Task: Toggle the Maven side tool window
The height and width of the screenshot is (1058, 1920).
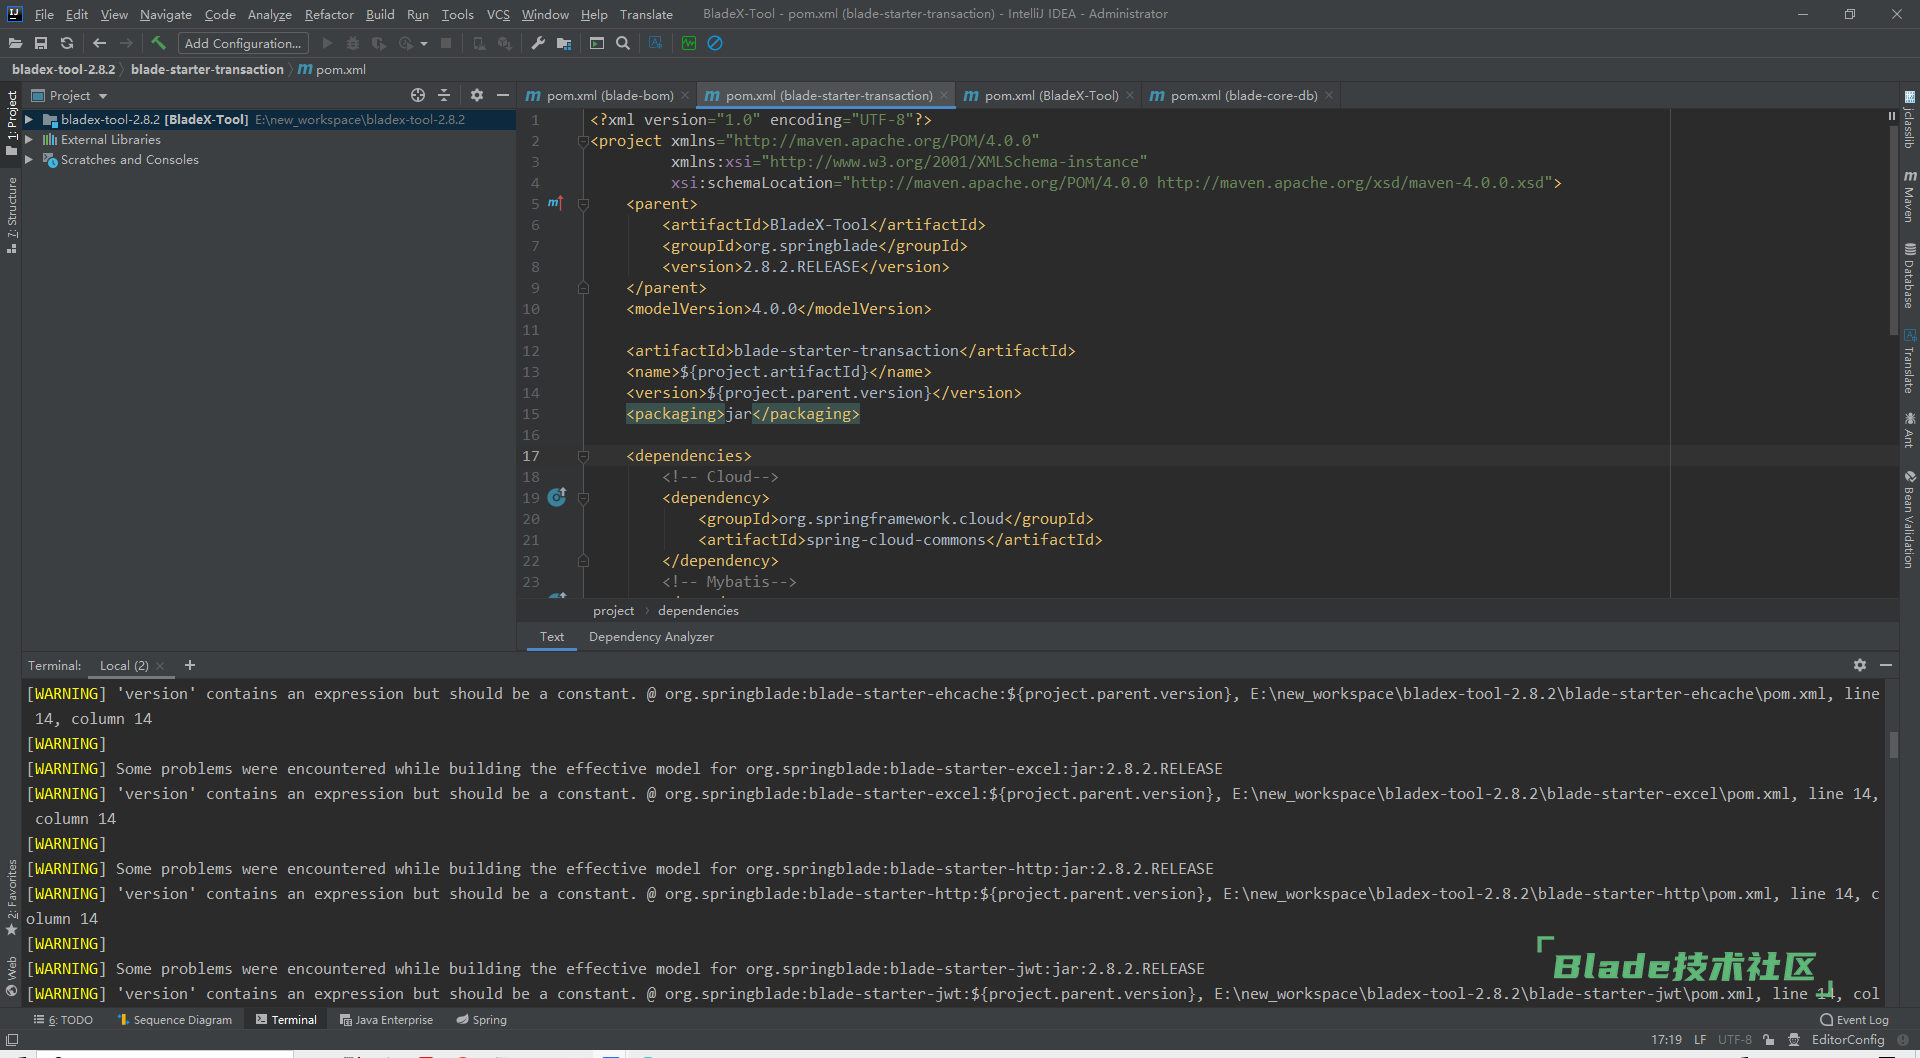Action: 1909,196
